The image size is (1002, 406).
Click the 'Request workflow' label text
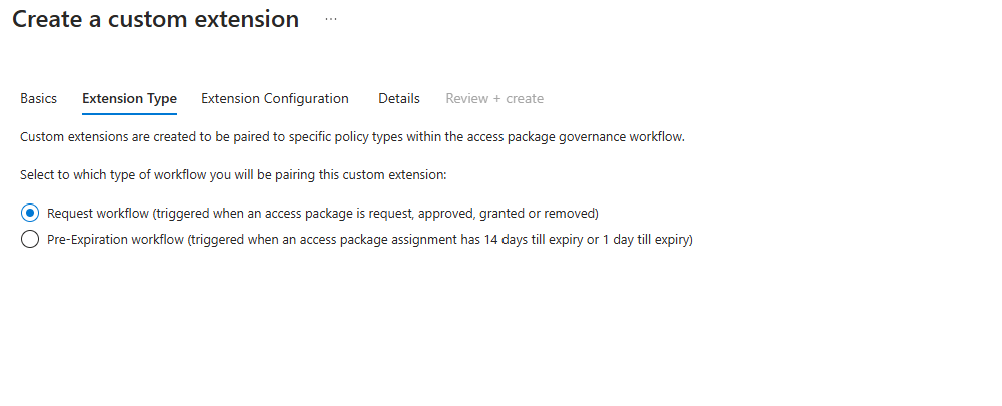(98, 214)
